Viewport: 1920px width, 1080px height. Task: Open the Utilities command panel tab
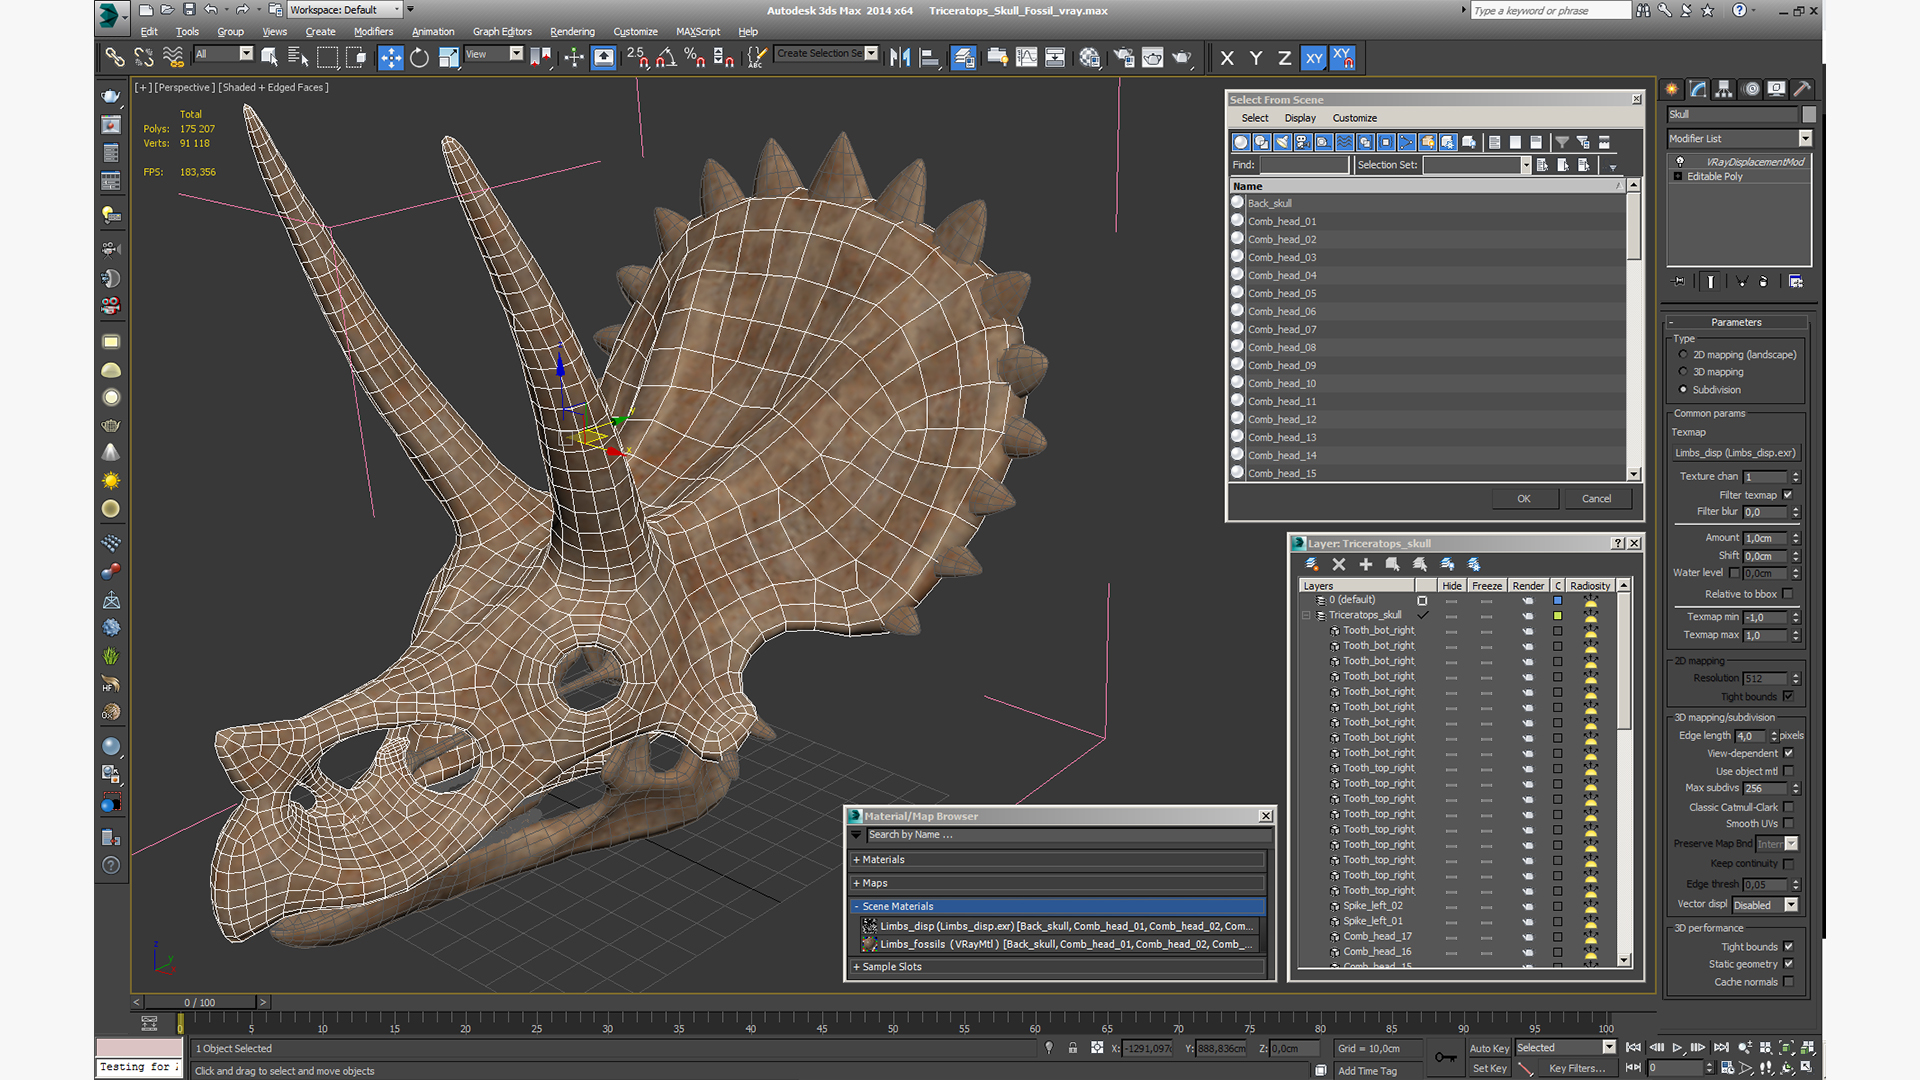(1801, 89)
